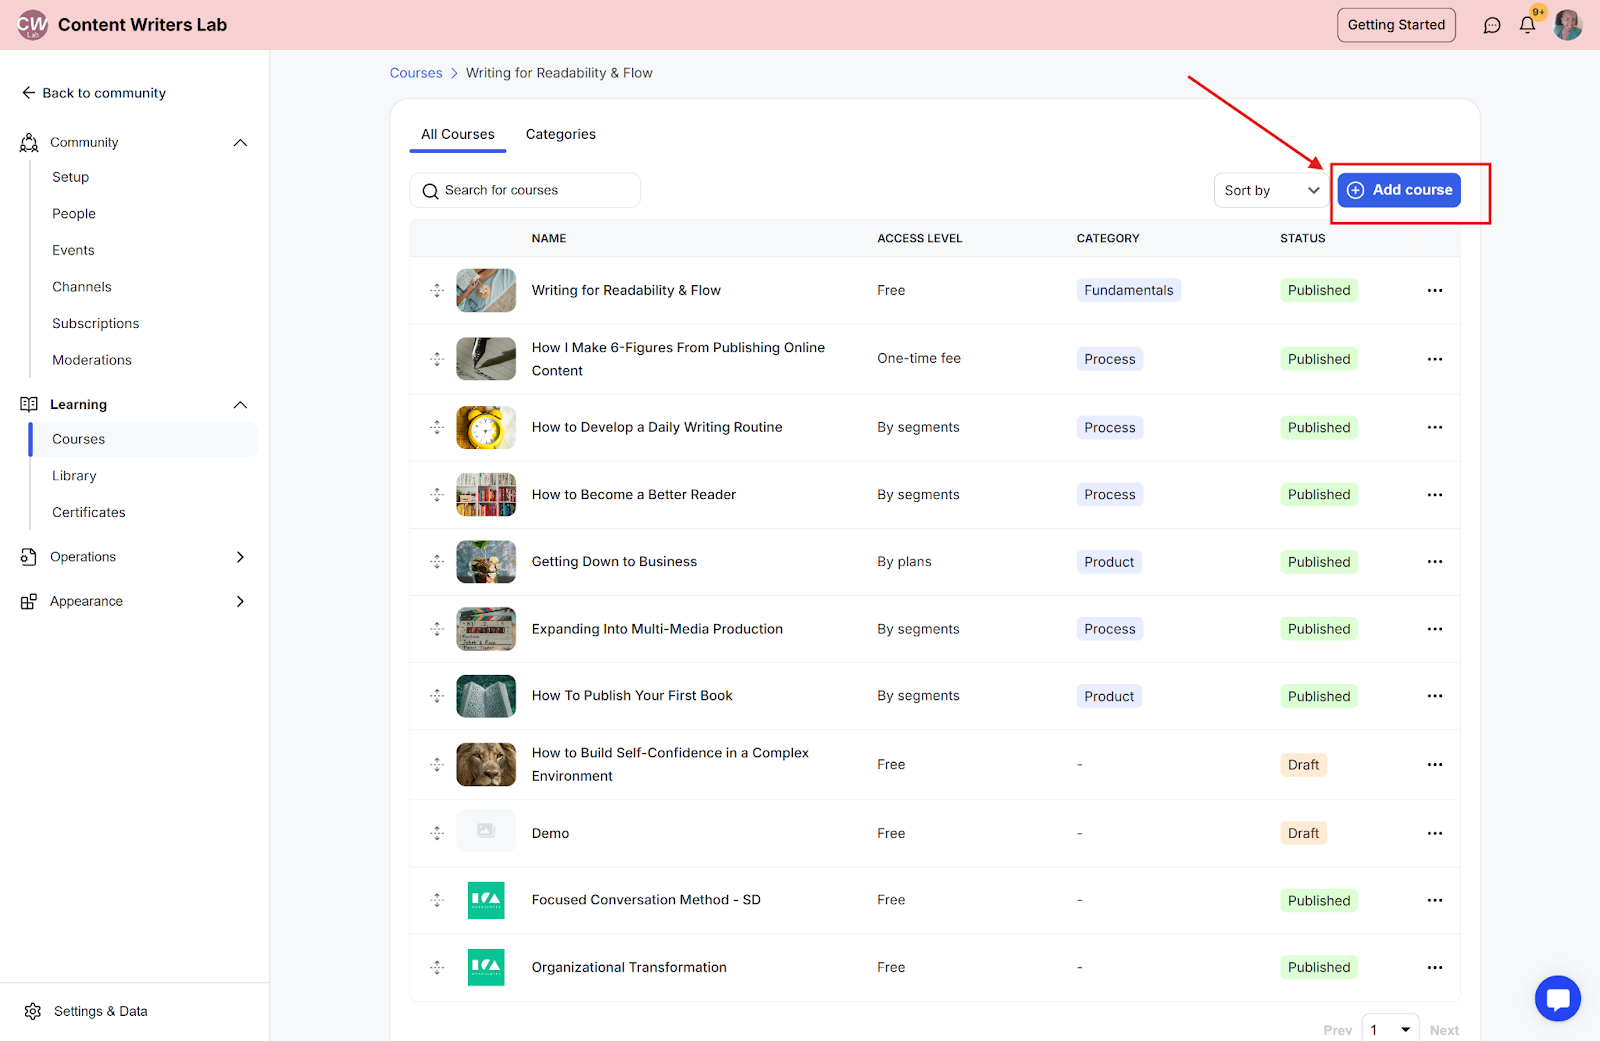Open the blue support chat widget

[x=1557, y=998]
